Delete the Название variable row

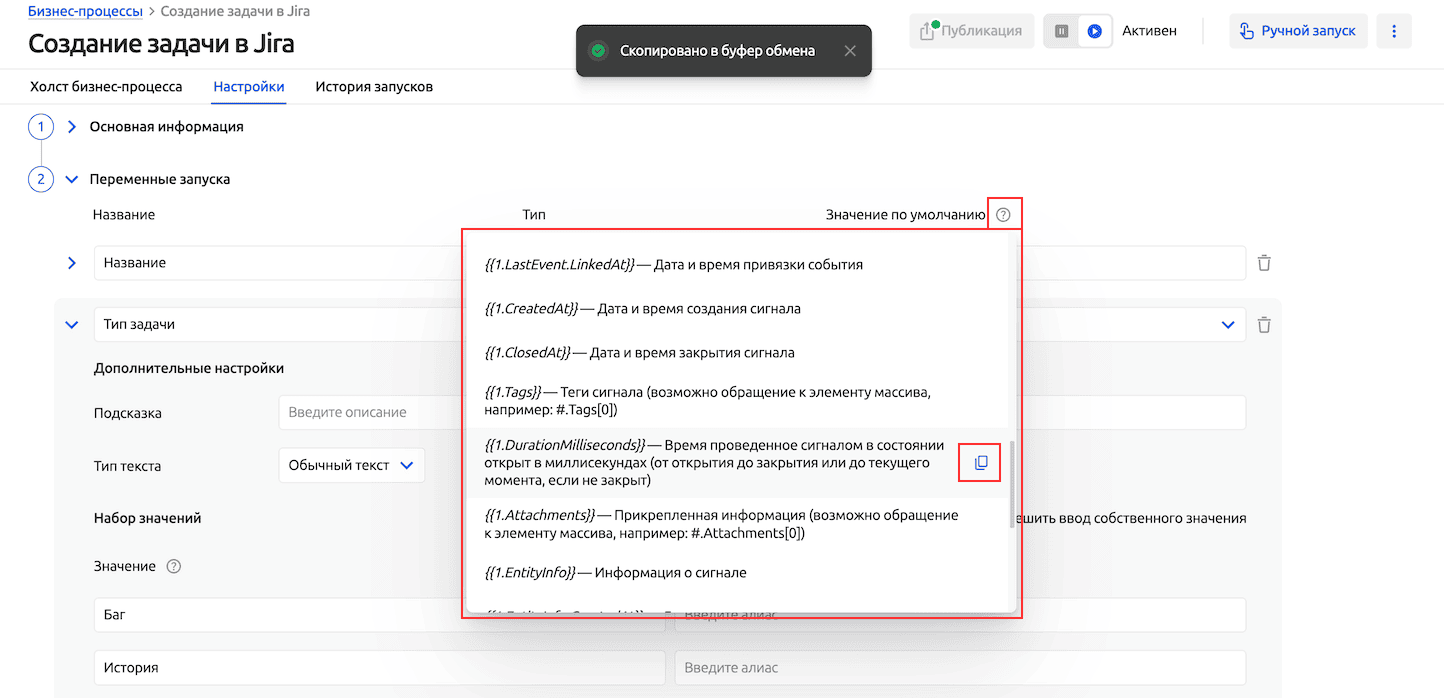click(x=1264, y=263)
